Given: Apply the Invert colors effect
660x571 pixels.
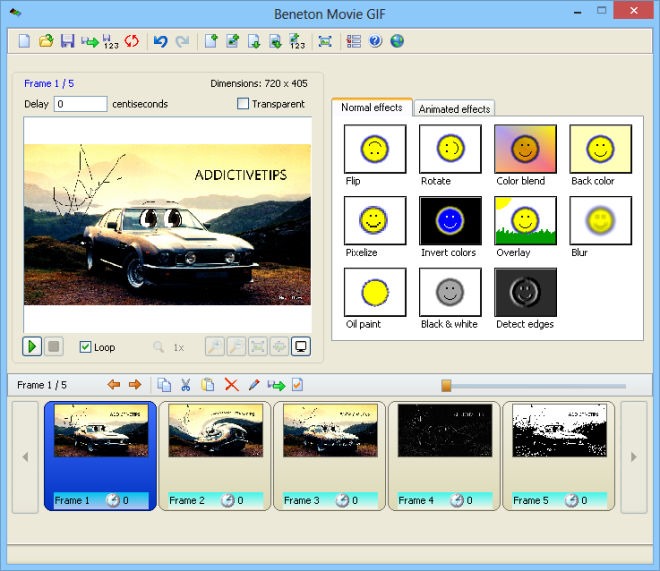Looking at the screenshot, I should pos(450,220).
